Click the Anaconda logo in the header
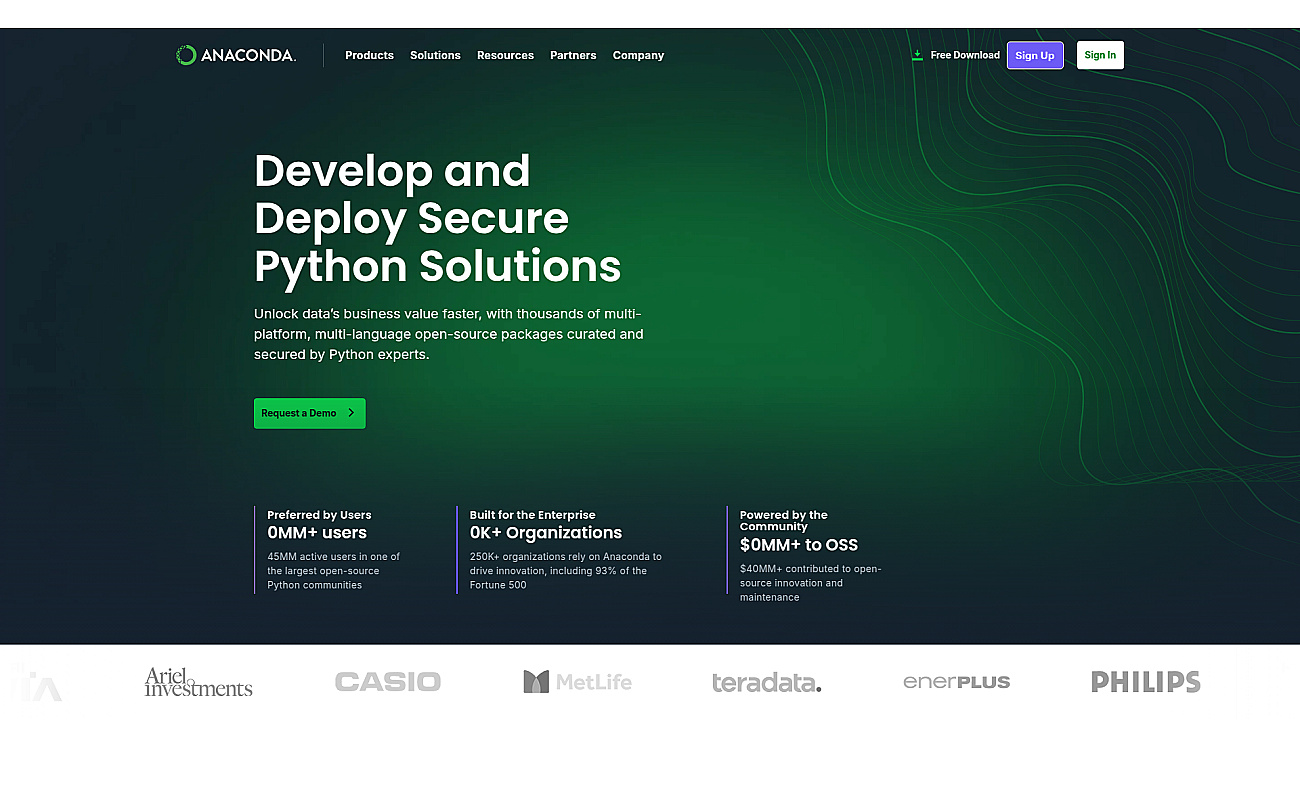 point(236,56)
